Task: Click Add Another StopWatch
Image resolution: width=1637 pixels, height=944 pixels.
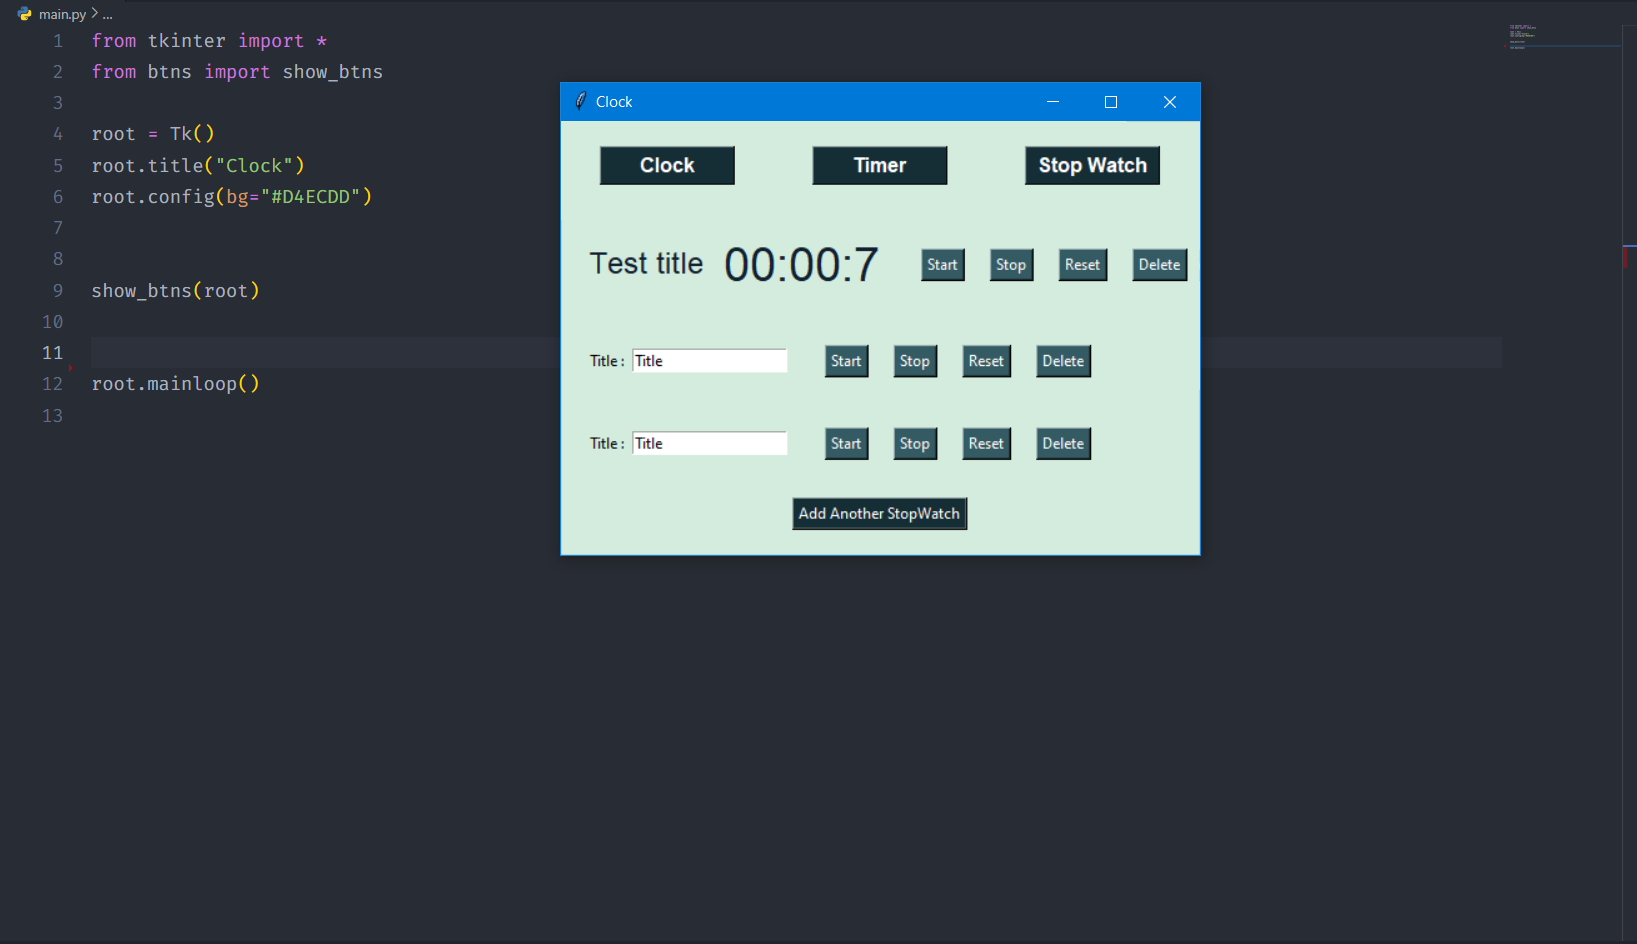Action: pyautogui.click(x=879, y=513)
